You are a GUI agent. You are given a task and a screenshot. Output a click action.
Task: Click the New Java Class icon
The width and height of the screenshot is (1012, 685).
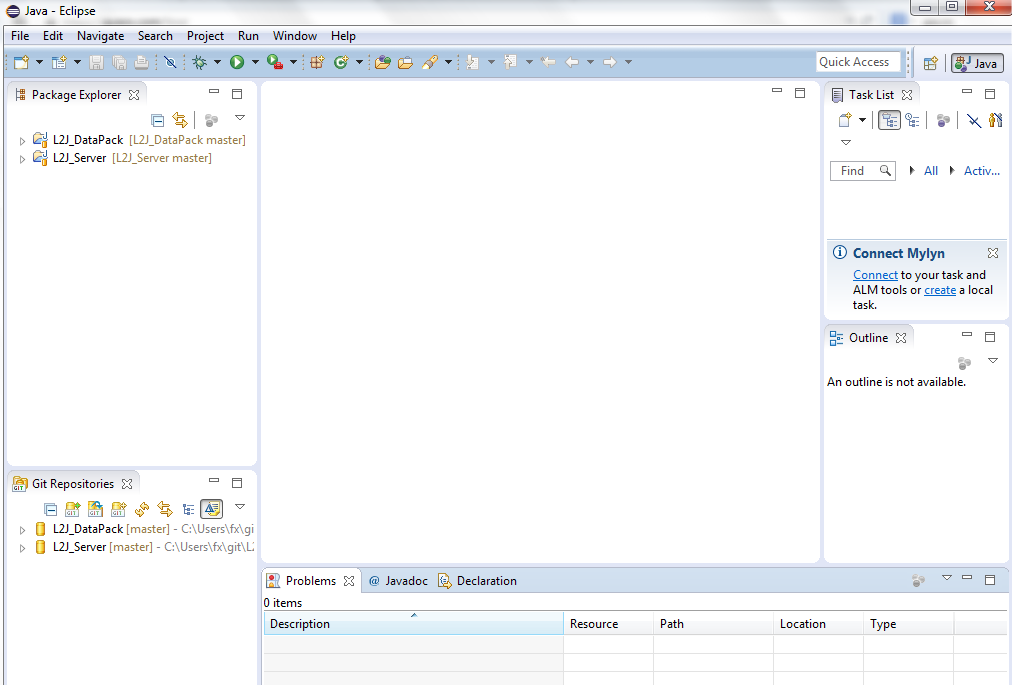(x=341, y=62)
